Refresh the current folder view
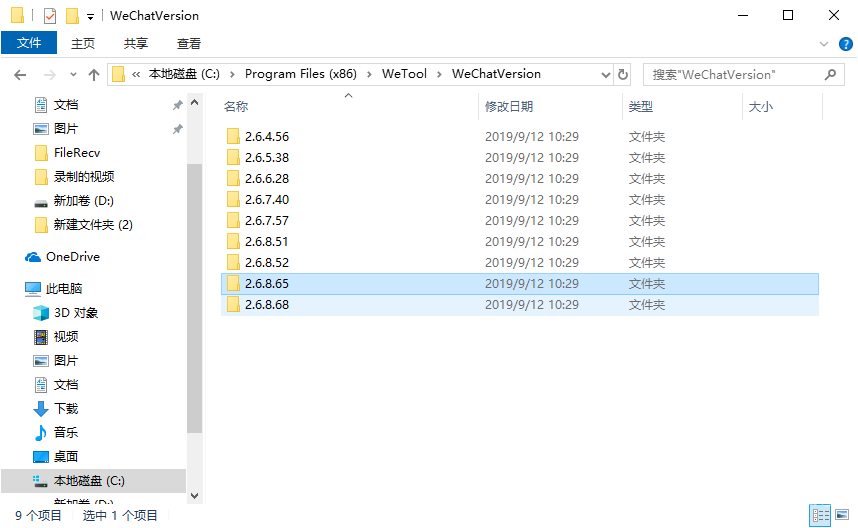858x528 pixels. [x=623, y=74]
